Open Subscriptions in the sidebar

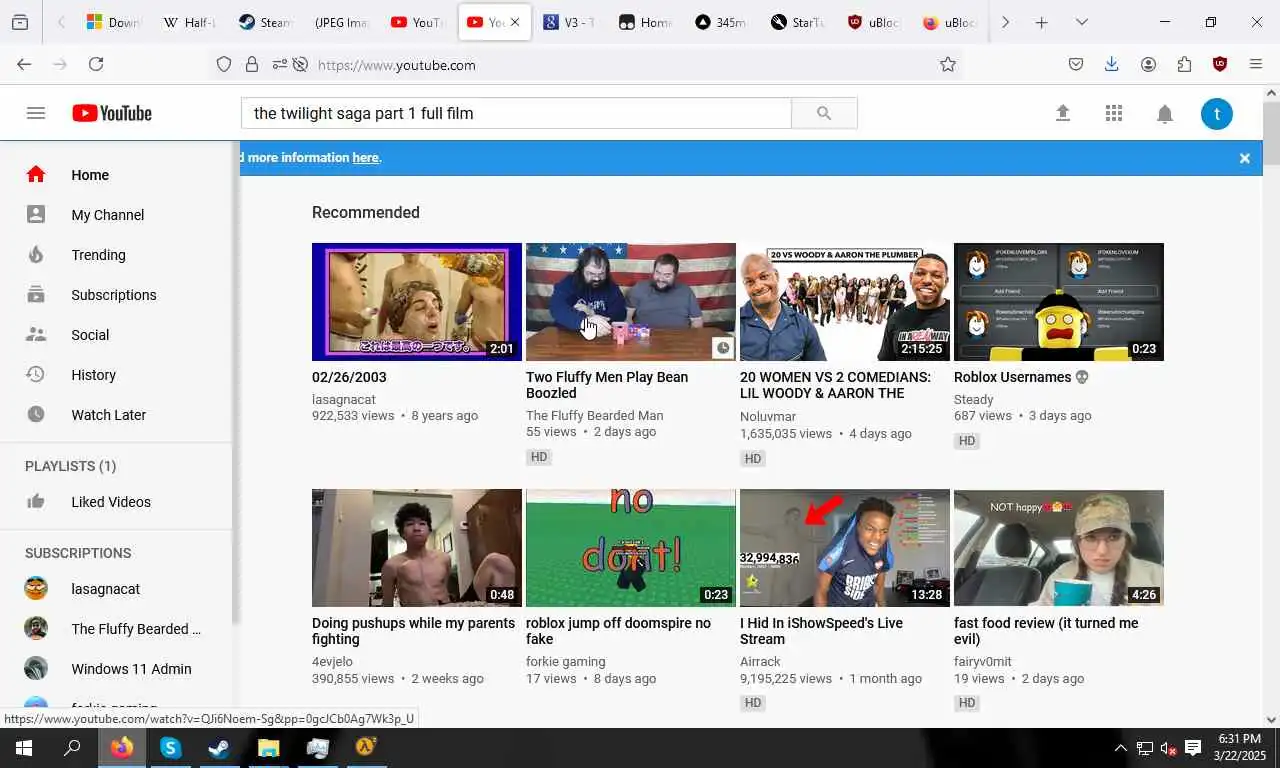coord(116,295)
